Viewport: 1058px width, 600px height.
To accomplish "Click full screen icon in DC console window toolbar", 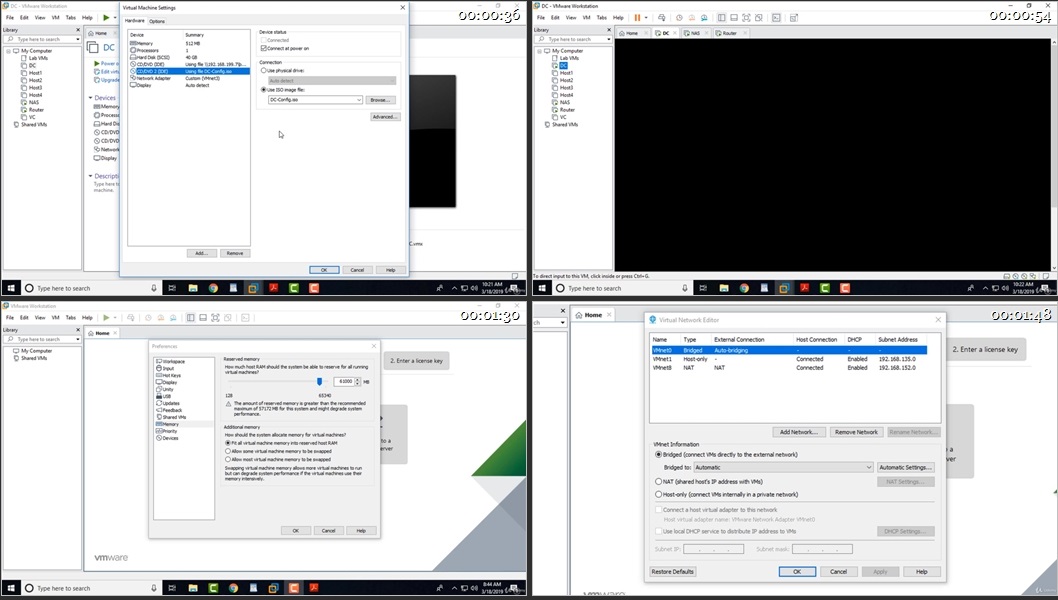I will tap(746, 18).
